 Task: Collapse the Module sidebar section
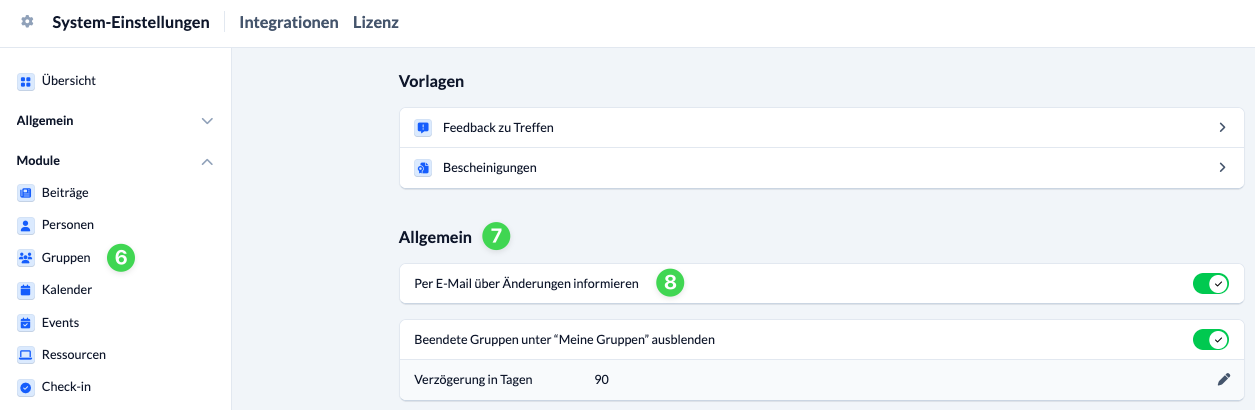[x=207, y=161]
